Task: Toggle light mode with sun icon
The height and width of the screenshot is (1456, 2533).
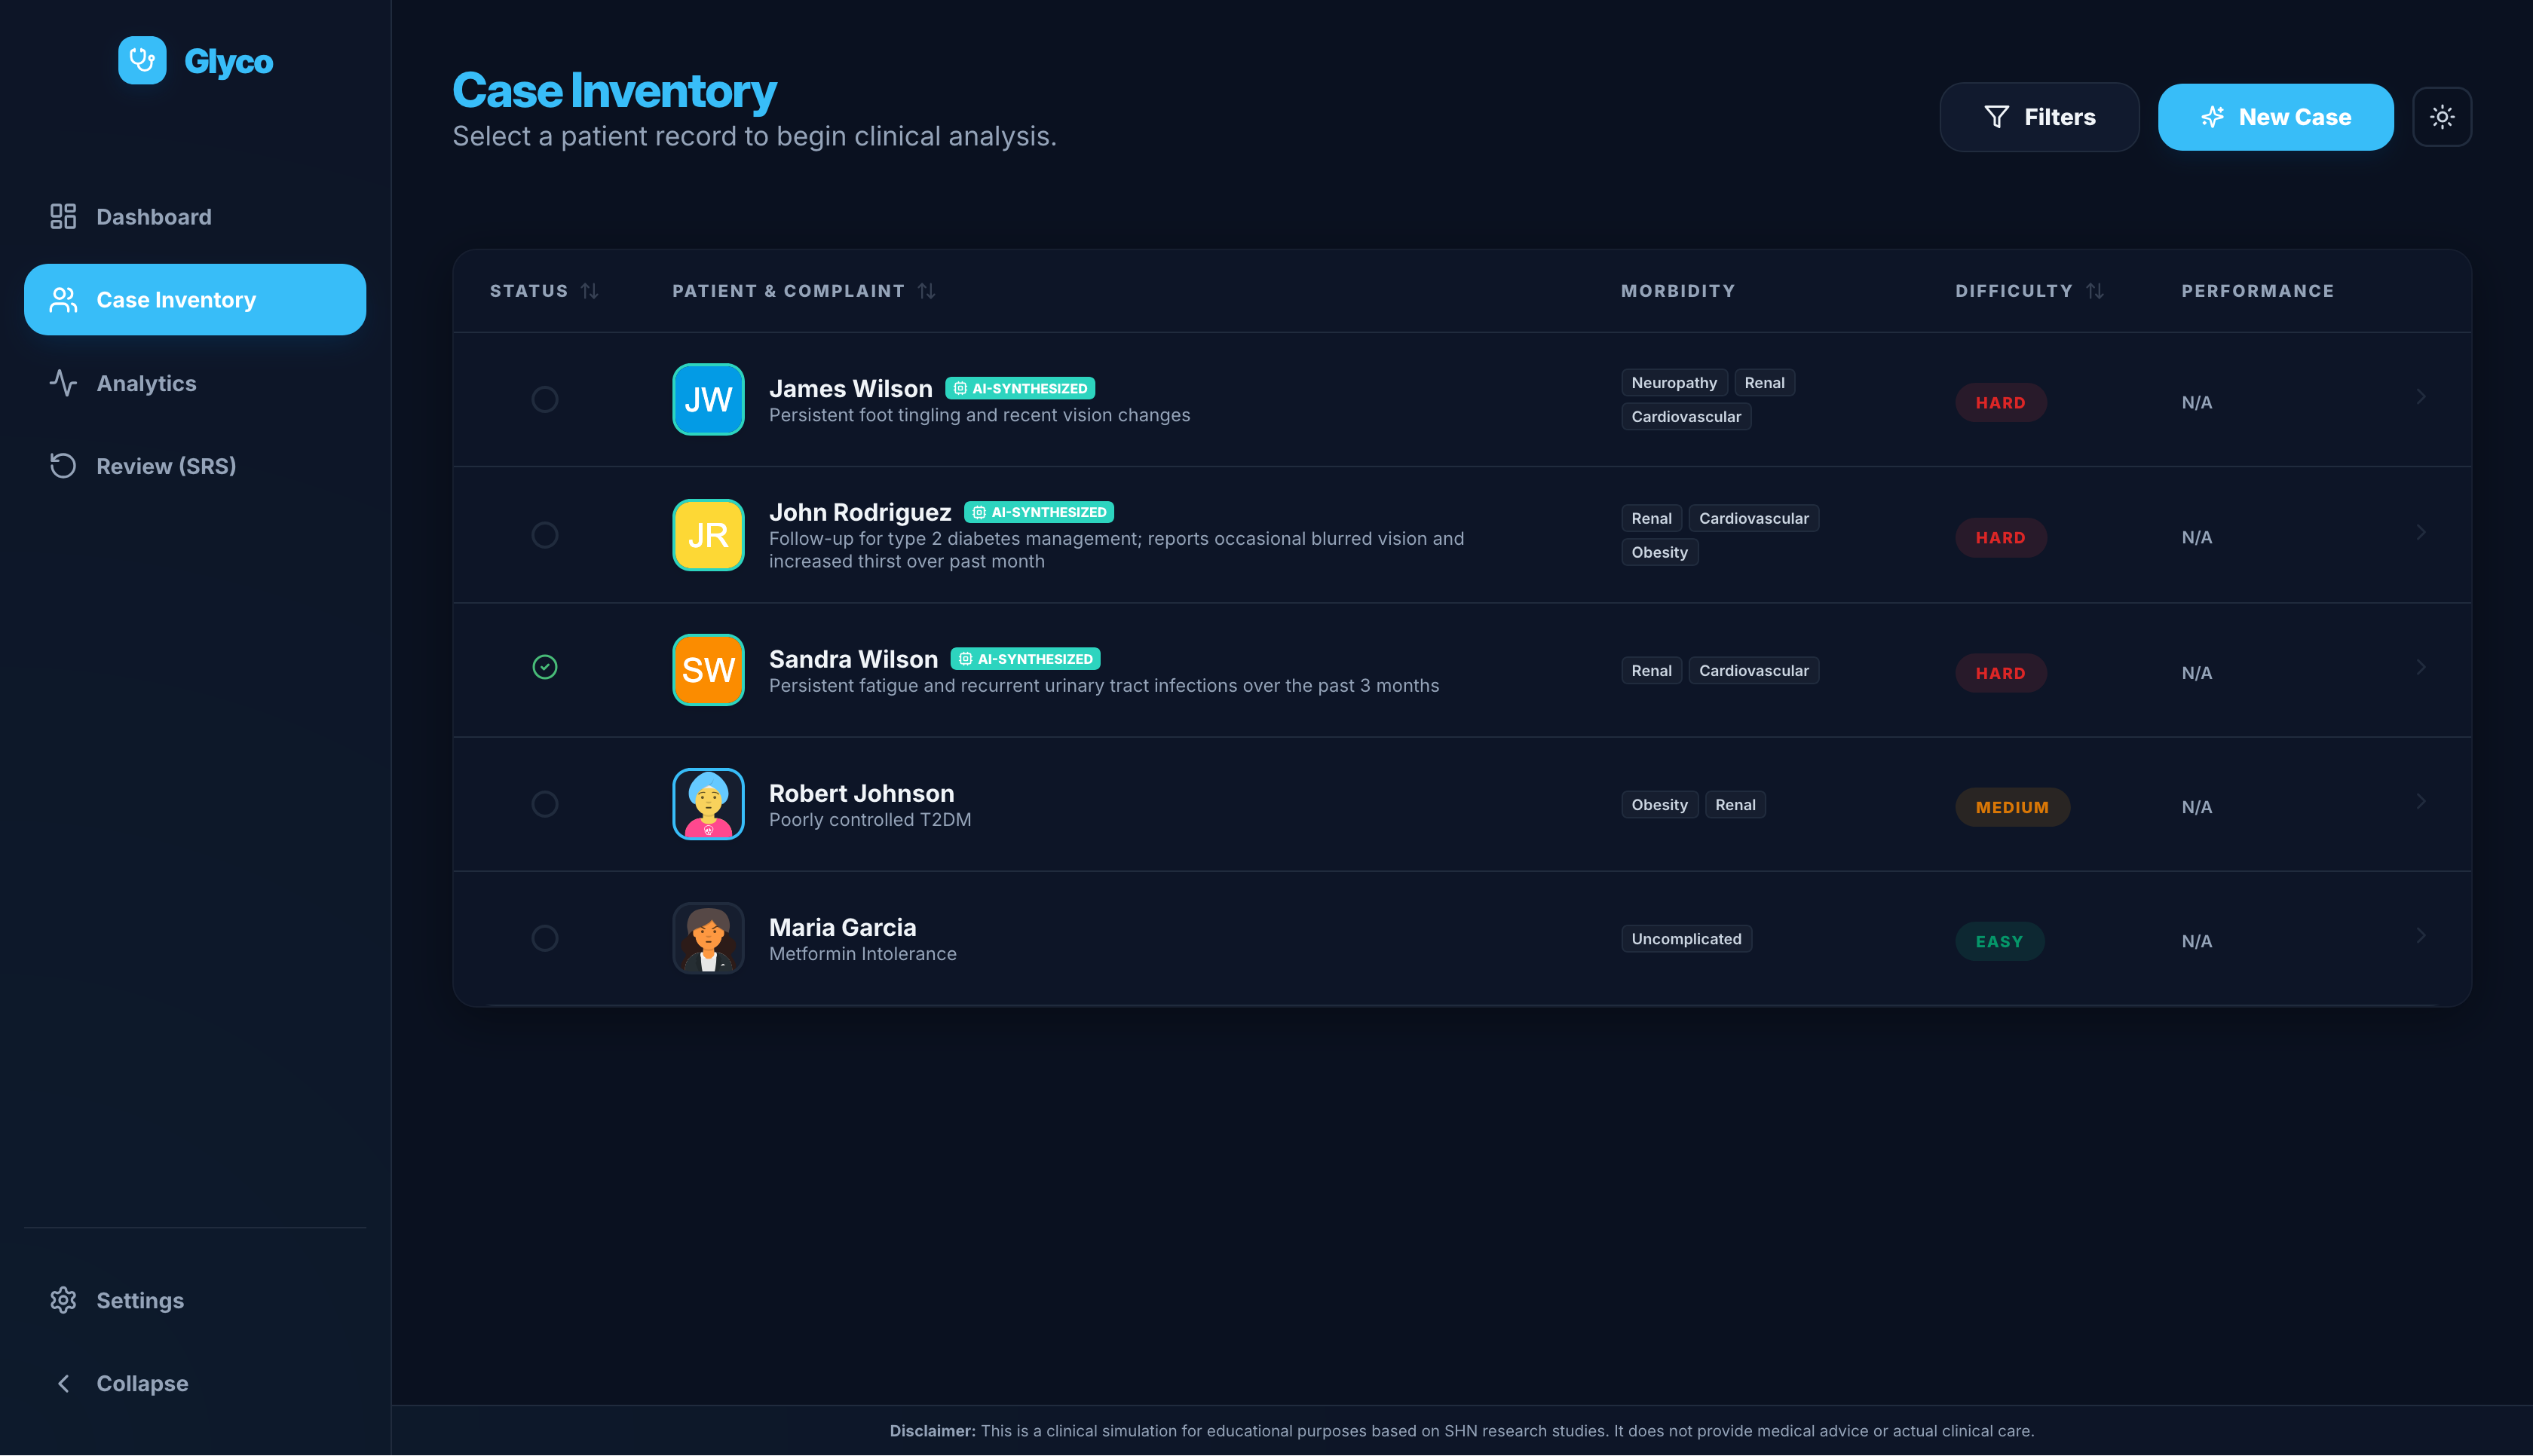Action: coord(2441,117)
